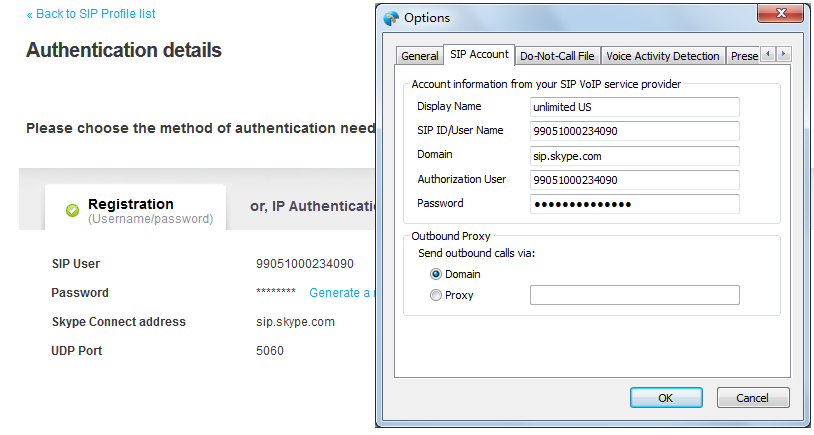
Task: Click the Options dialog app icon
Action: tap(391, 18)
